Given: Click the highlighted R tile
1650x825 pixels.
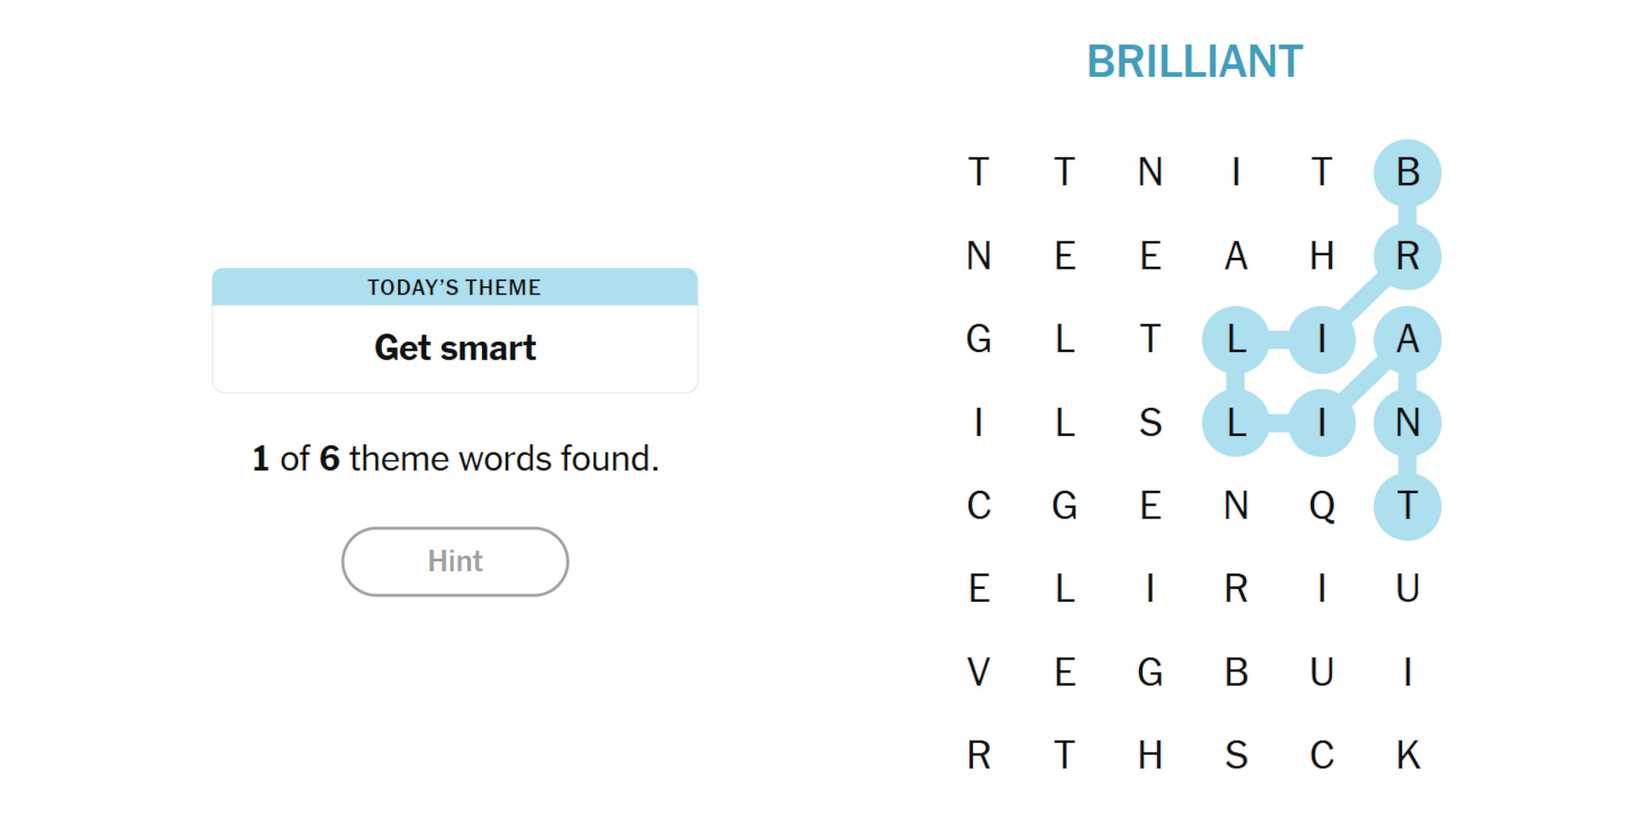Looking at the screenshot, I should (x=1407, y=256).
